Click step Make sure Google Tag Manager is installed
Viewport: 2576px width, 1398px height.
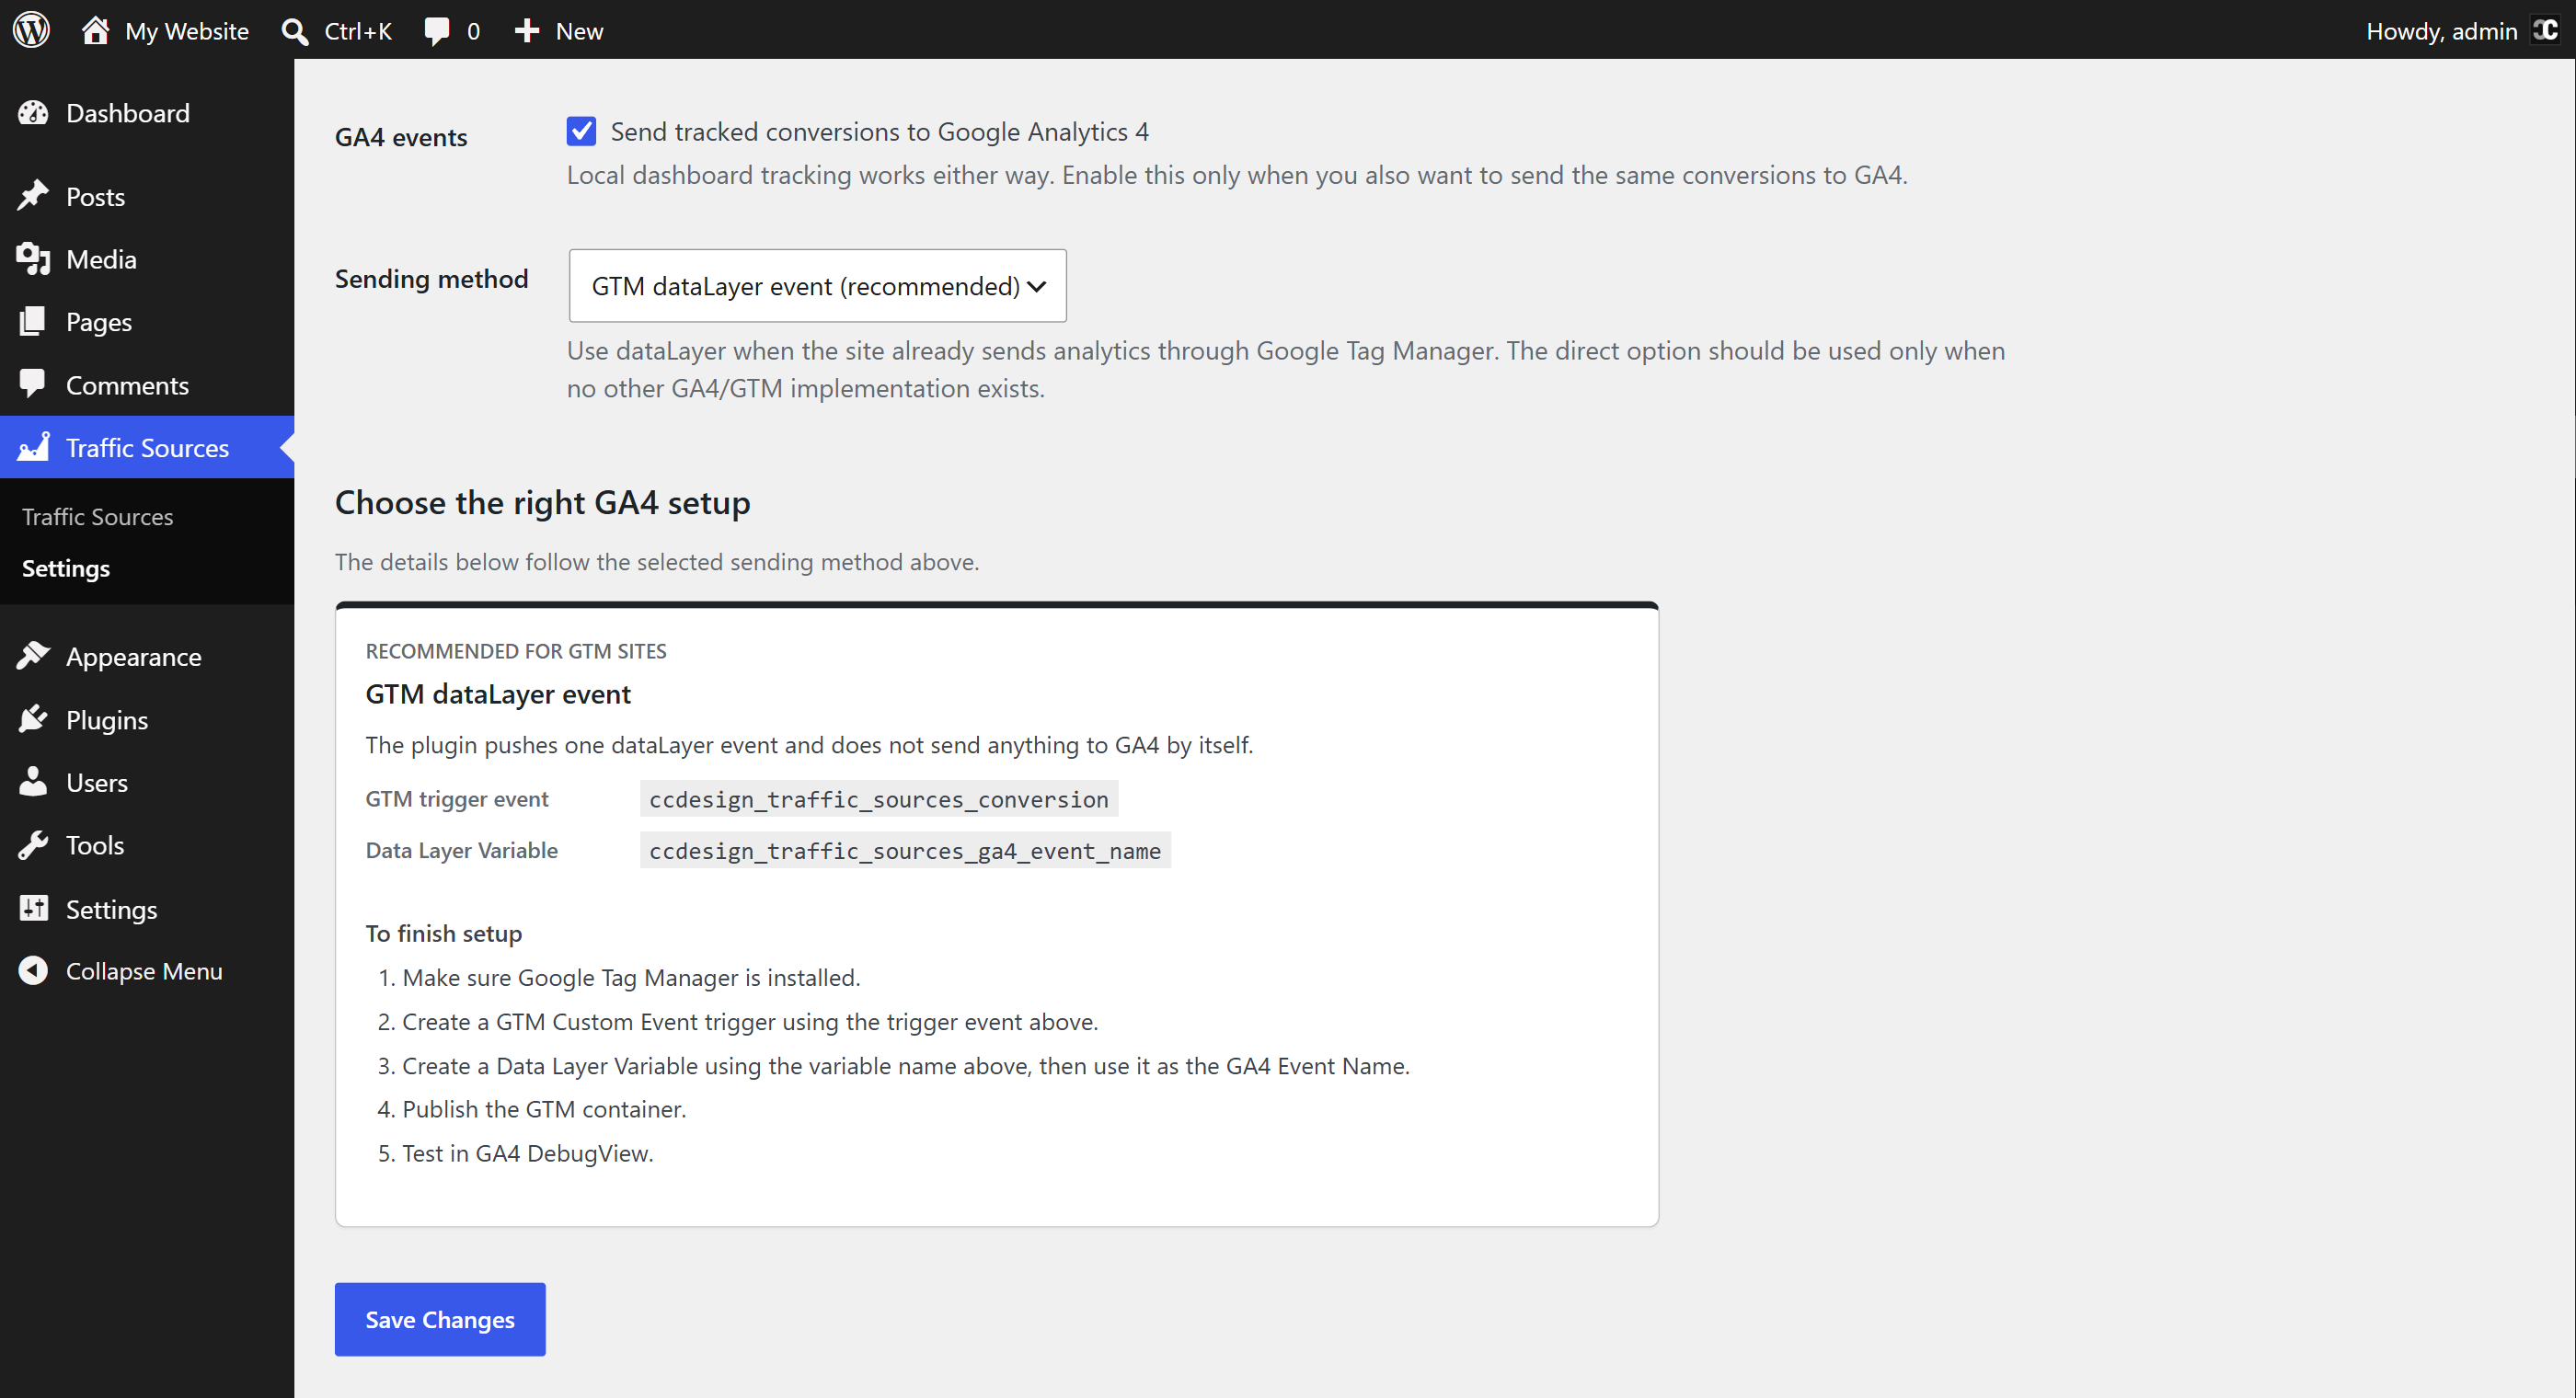(631, 977)
